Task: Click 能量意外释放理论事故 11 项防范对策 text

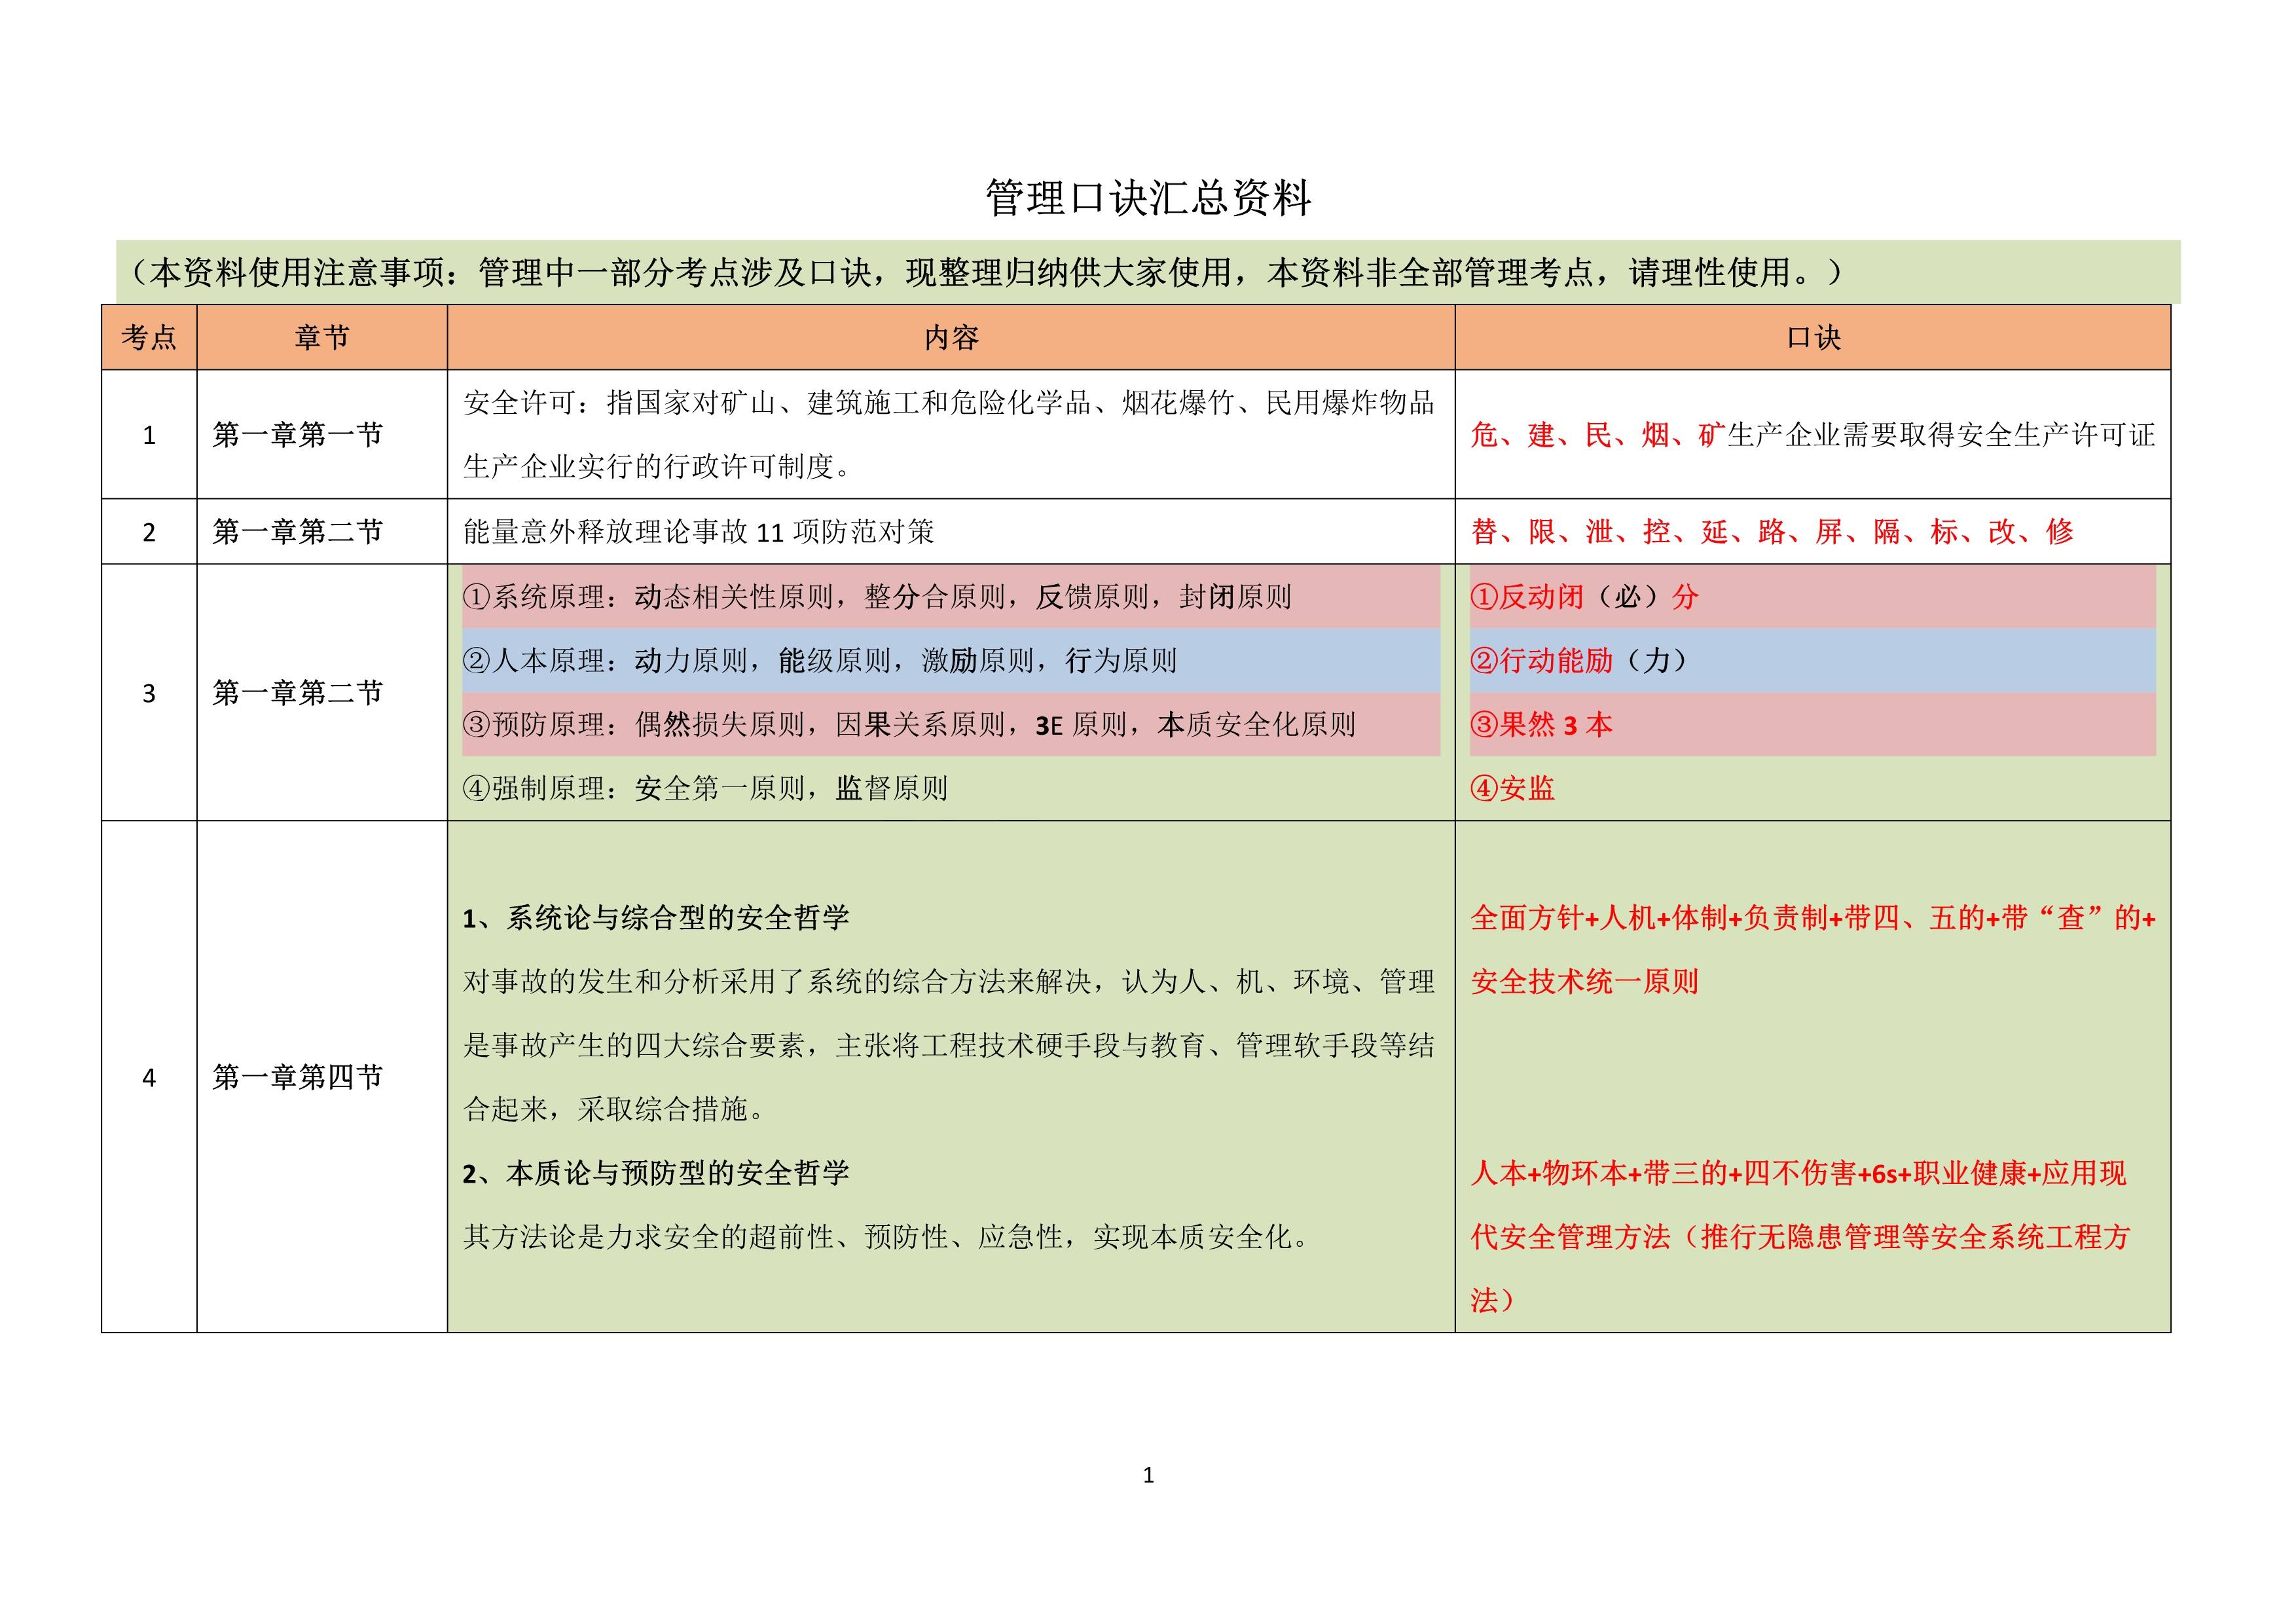Action: 698,532
